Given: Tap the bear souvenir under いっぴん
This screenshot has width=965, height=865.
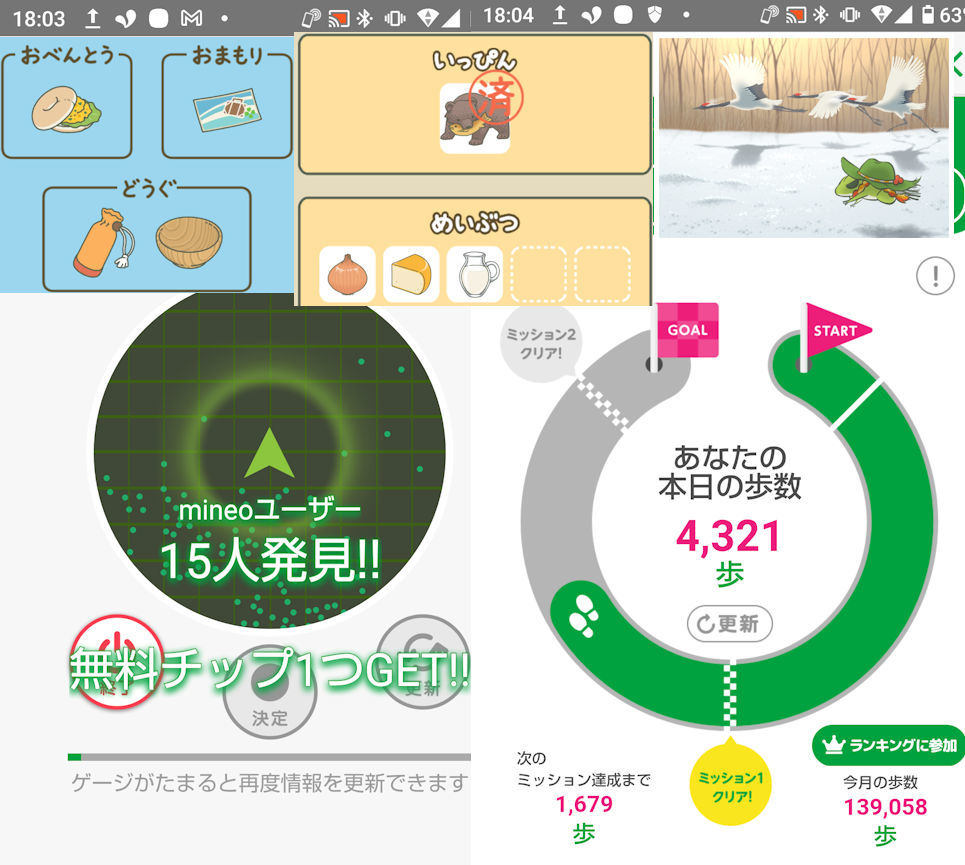Looking at the screenshot, I should 474,118.
